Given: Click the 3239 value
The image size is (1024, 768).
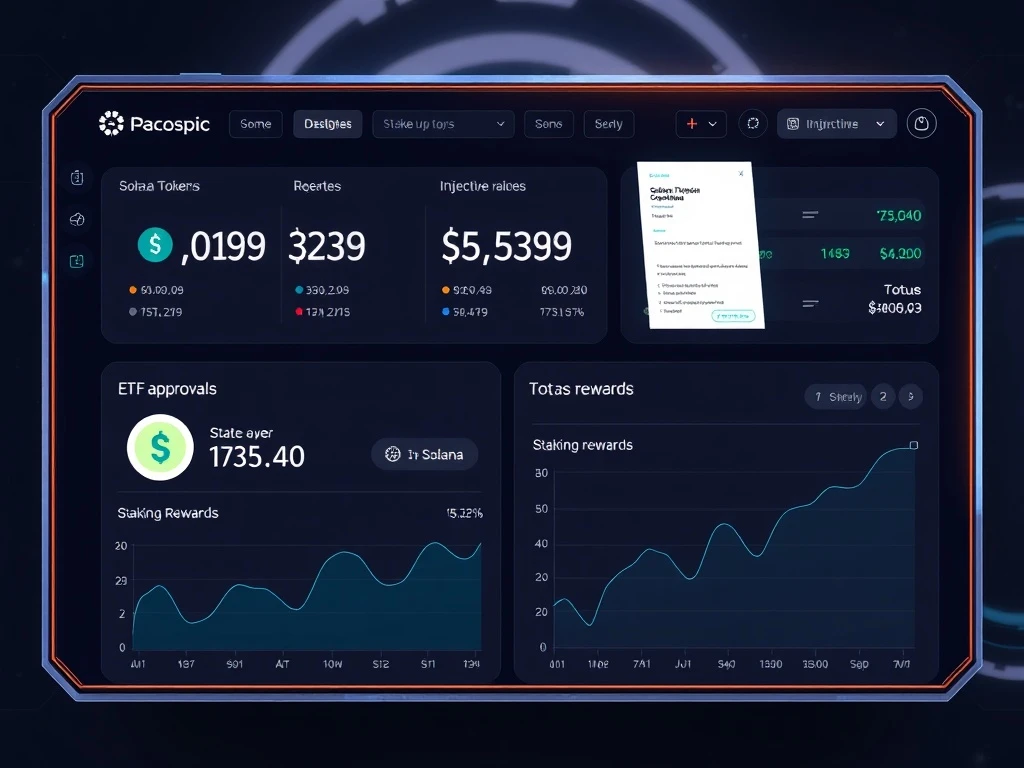Looking at the screenshot, I should click(x=327, y=246).
